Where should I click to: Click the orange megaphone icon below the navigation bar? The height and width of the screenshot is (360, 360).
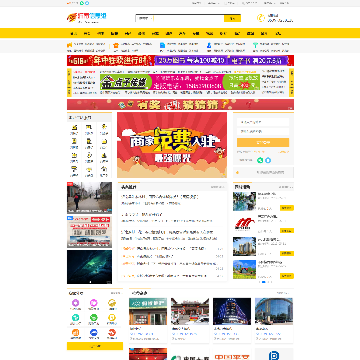click(70, 45)
